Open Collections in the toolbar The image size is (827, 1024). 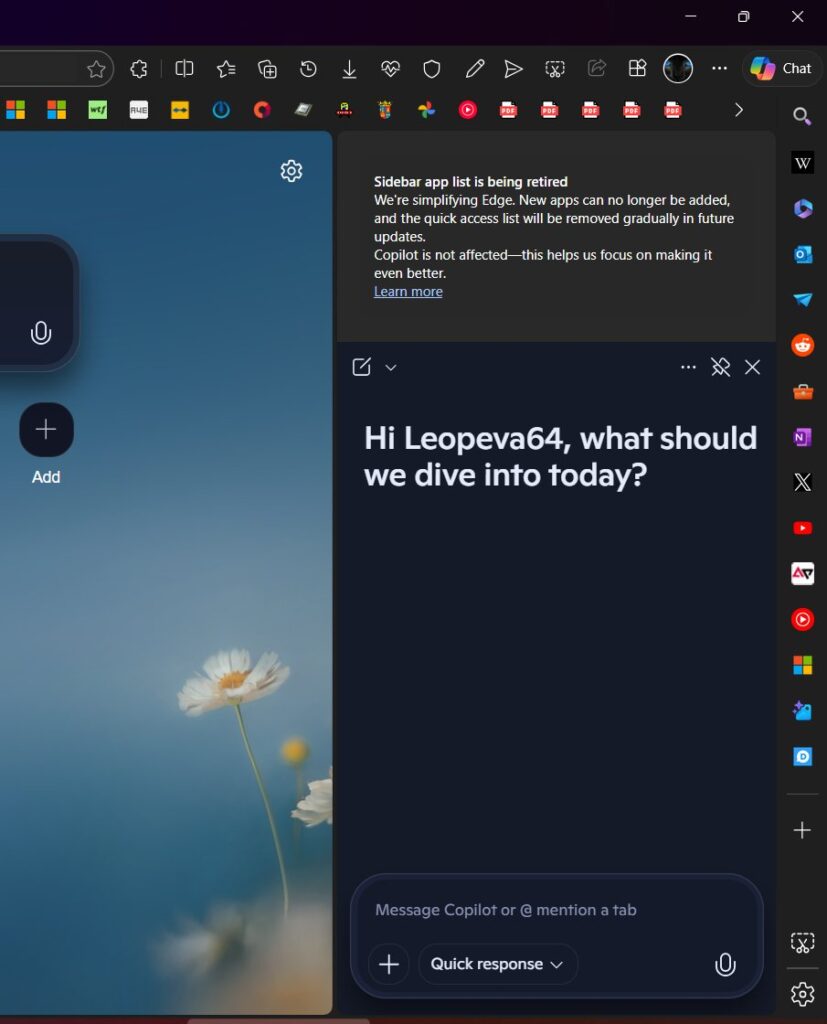(267, 68)
